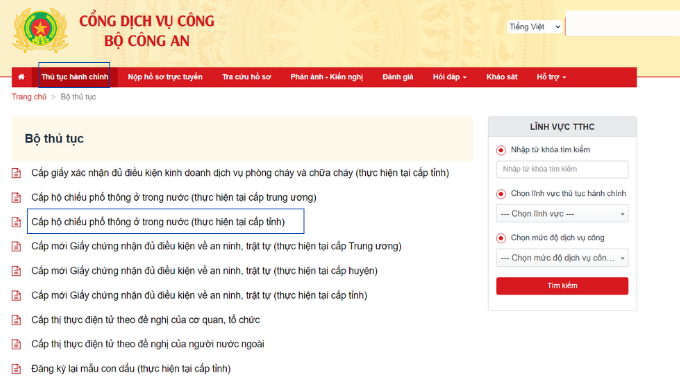Click the Bộ thủ tục breadcrumb text

(78, 97)
